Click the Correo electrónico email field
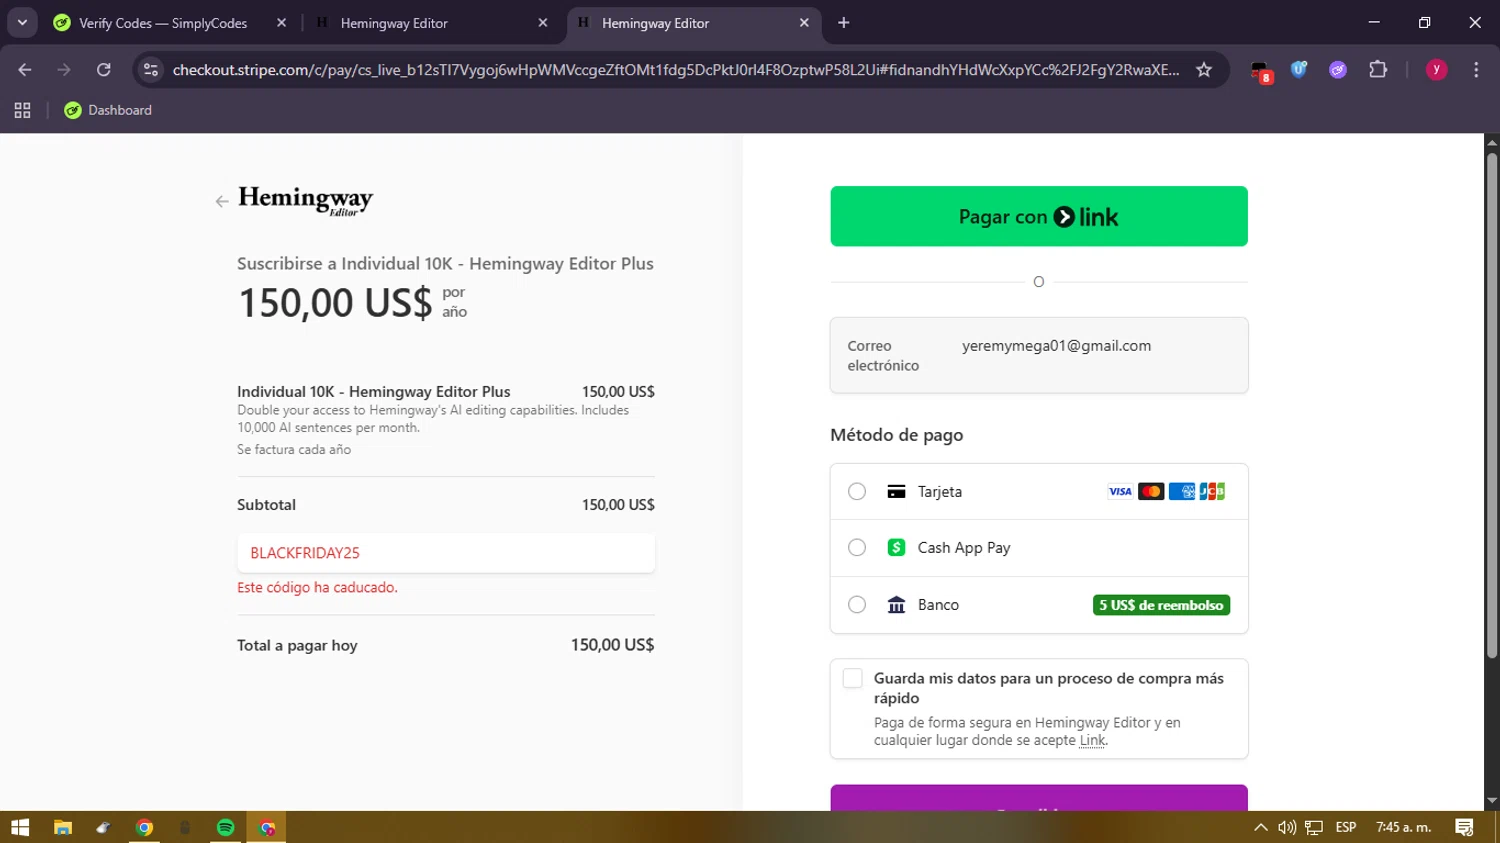The height and width of the screenshot is (843, 1500). point(1039,355)
